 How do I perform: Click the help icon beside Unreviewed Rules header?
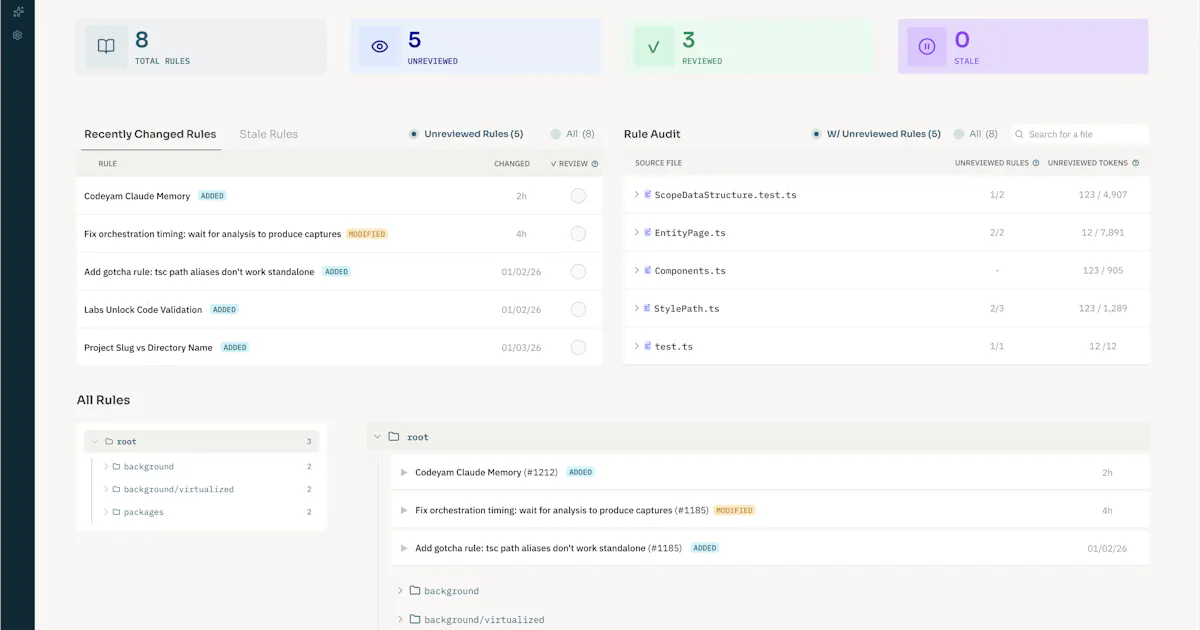pos(1036,163)
